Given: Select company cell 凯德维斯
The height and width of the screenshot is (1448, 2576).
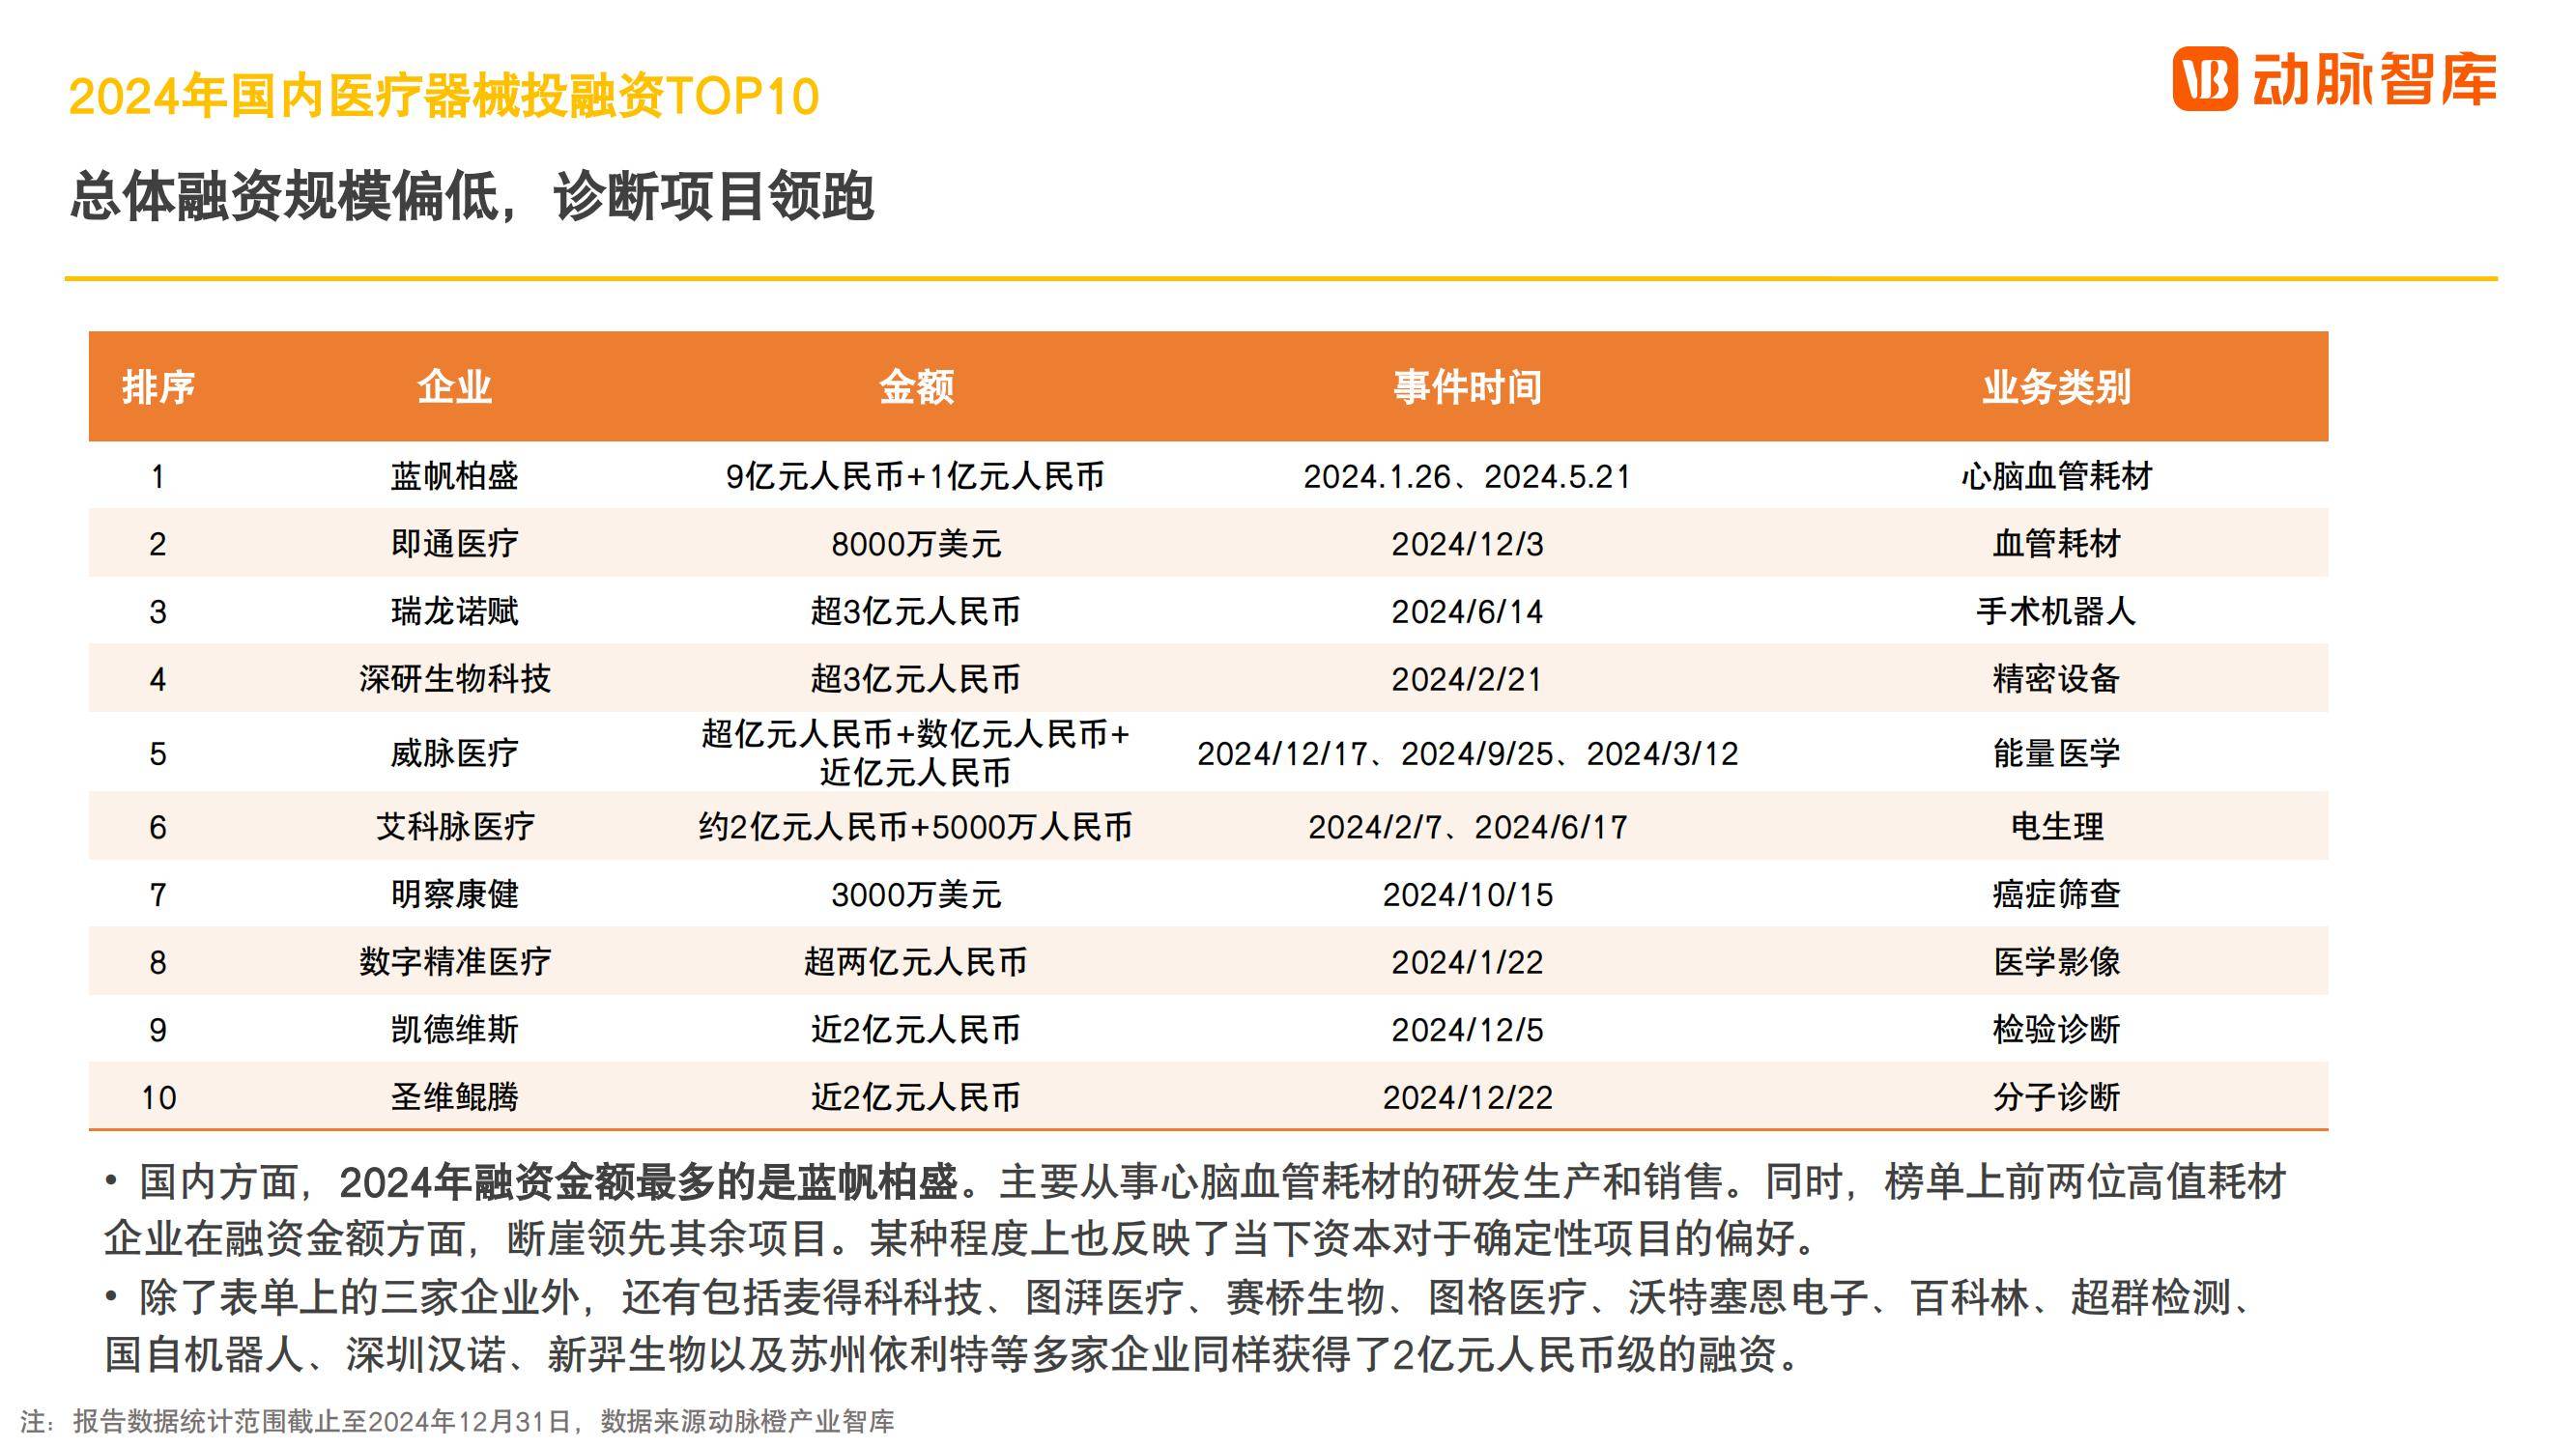Looking at the screenshot, I should tap(454, 1029).
